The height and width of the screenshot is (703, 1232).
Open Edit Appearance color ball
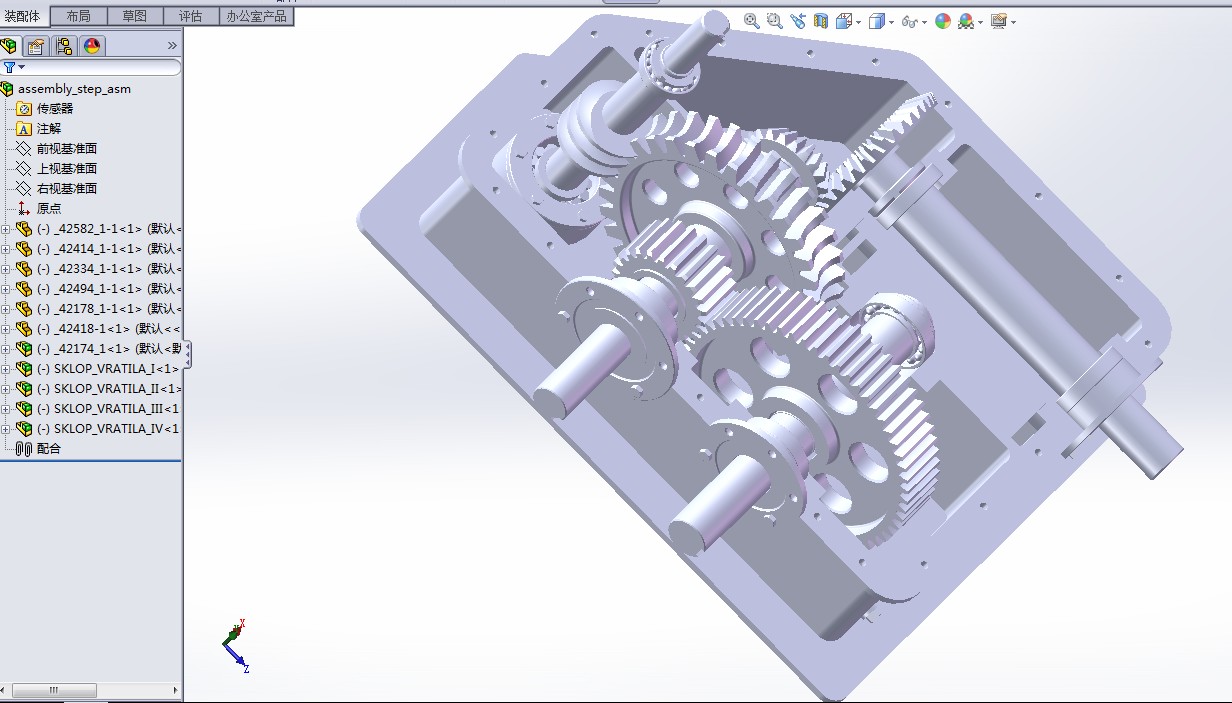pos(942,21)
